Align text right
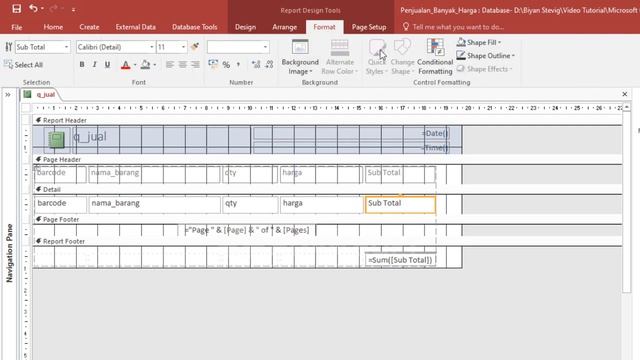 pyautogui.click(x=196, y=64)
